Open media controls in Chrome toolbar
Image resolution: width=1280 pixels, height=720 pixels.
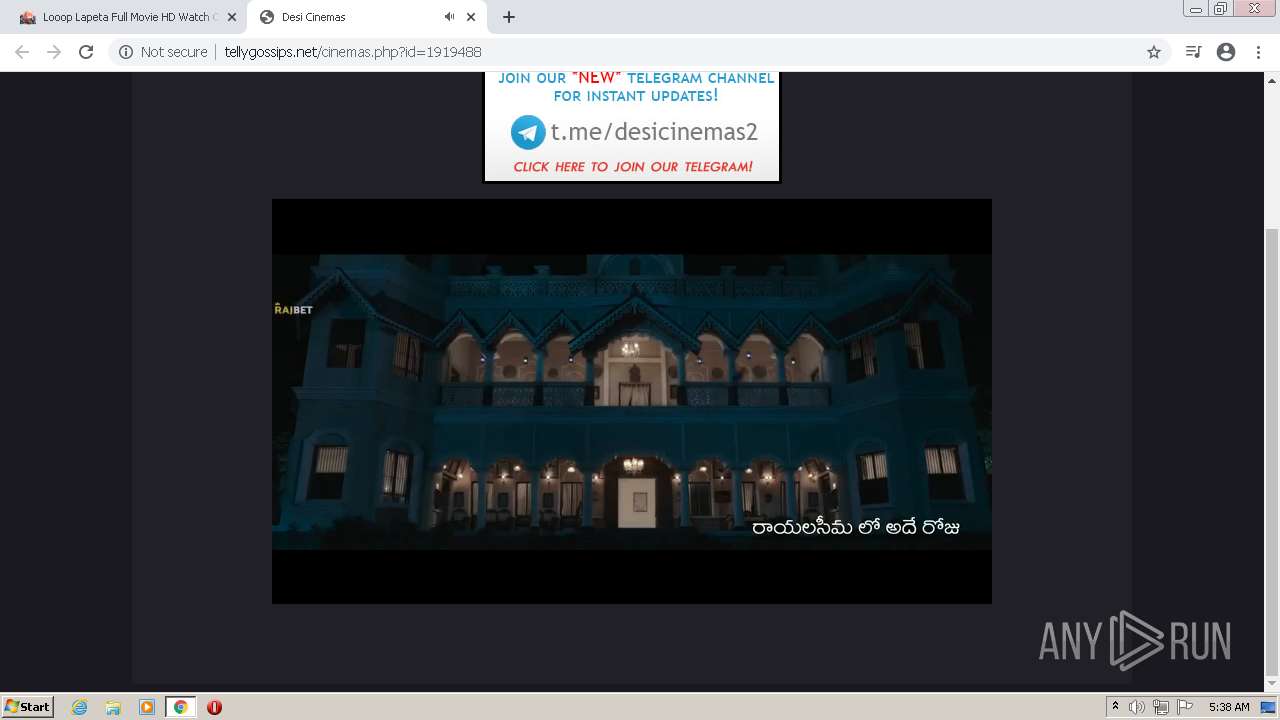(x=1193, y=52)
